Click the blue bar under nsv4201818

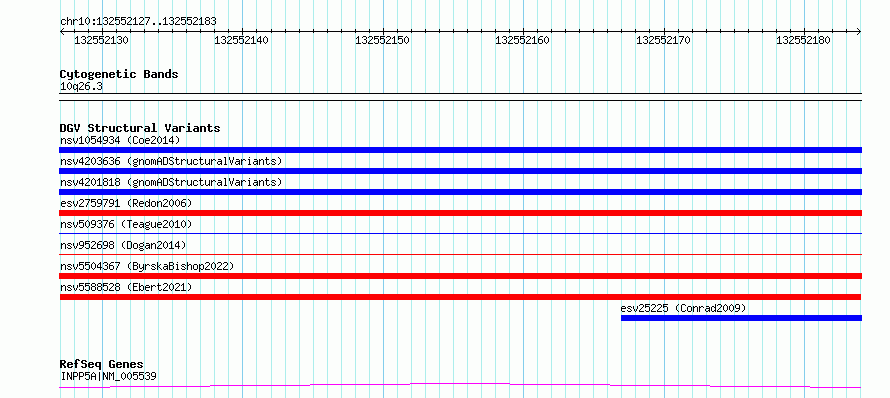460,192
